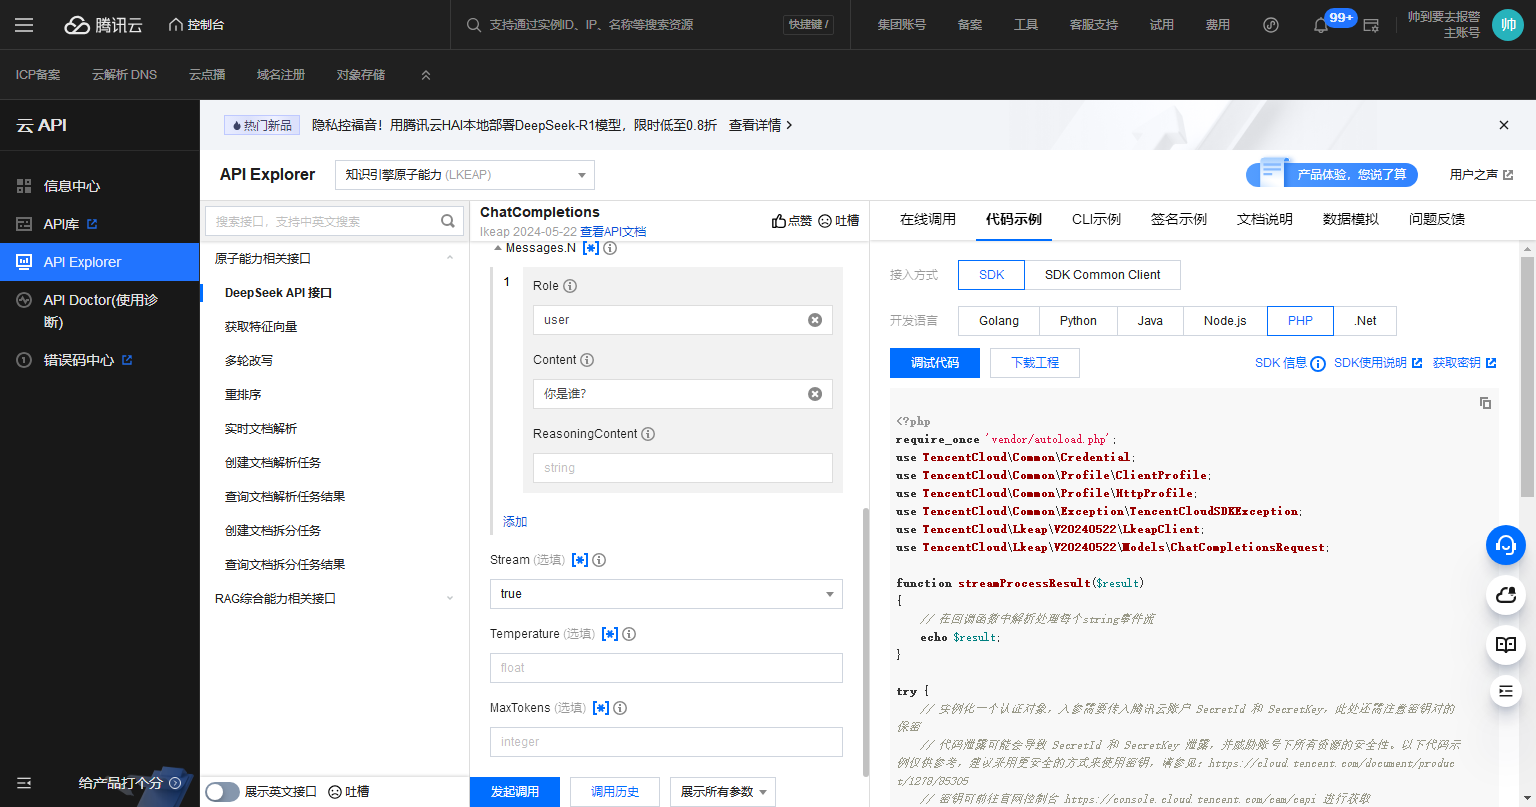
Task: Select Python language
Action: point(1078,321)
